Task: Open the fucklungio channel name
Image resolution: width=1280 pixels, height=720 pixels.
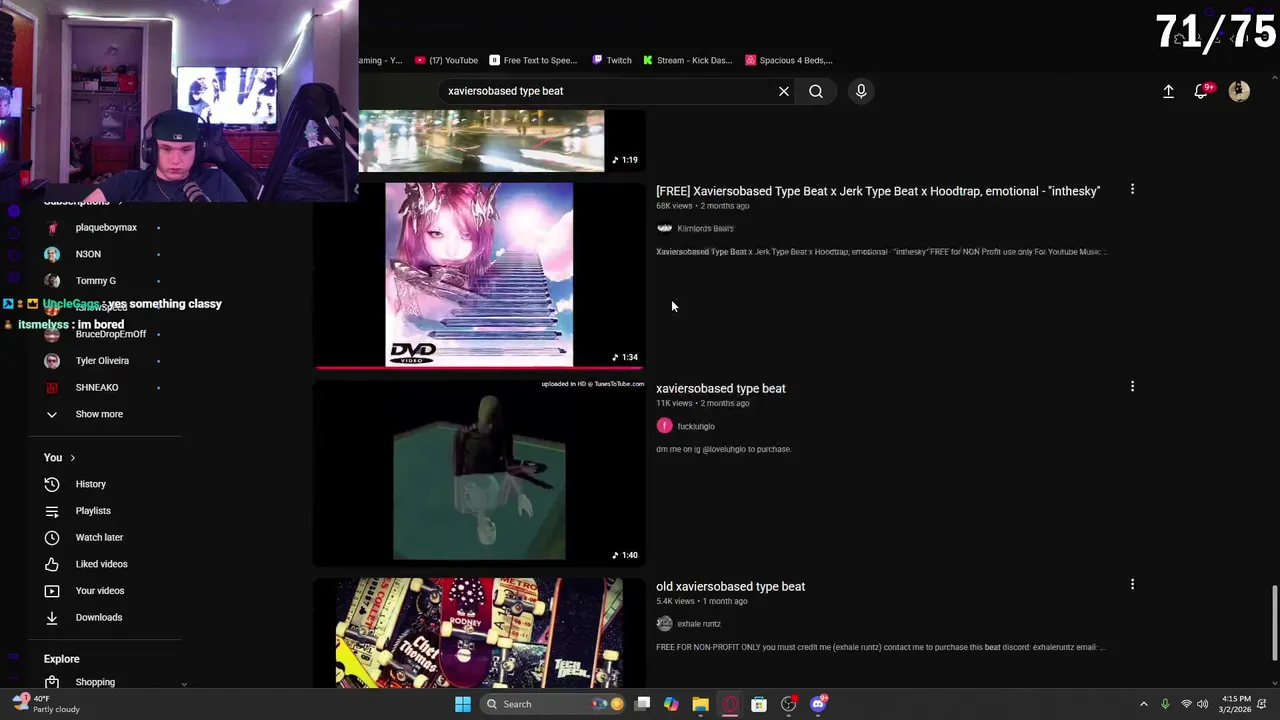Action: (x=696, y=426)
